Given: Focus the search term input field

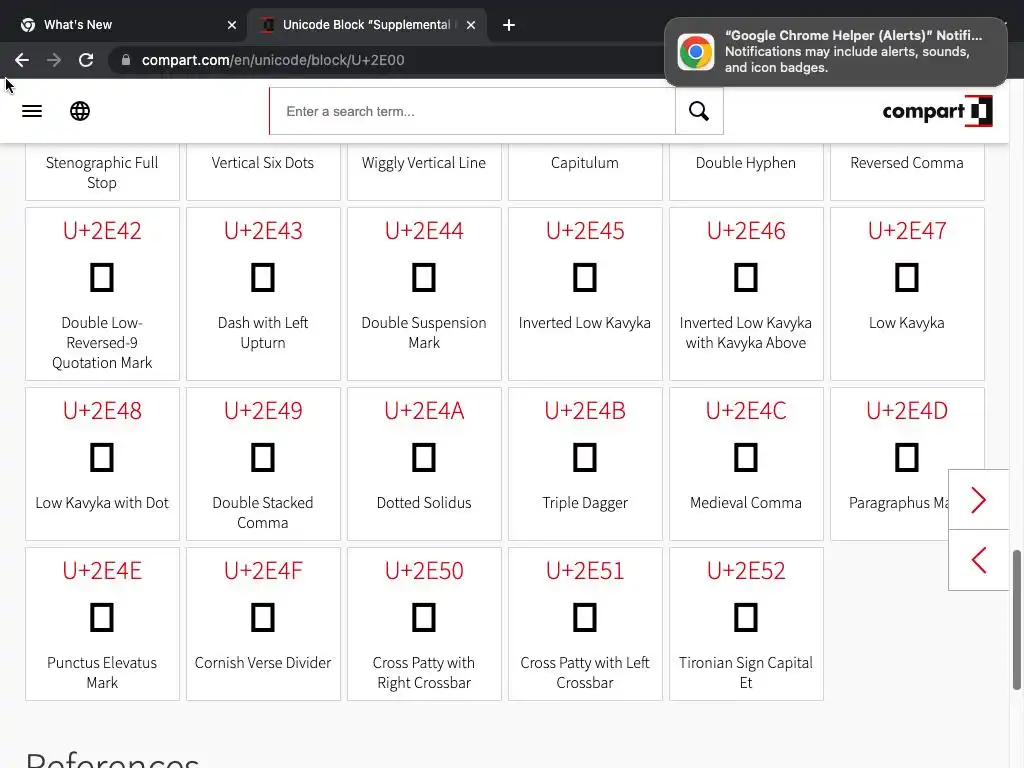Looking at the screenshot, I should tap(472, 111).
